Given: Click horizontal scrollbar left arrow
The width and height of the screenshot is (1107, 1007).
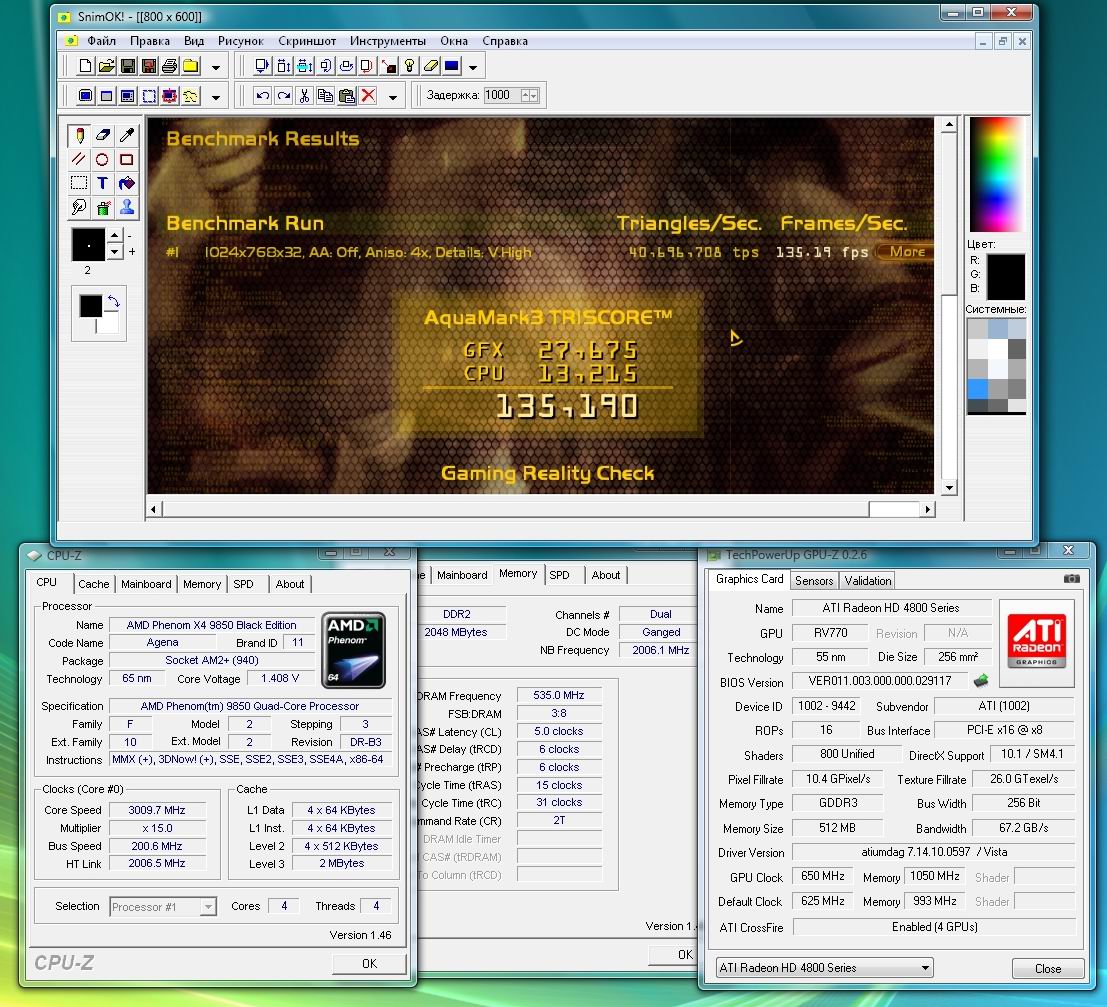Looking at the screenshot, I should pos(154,508).
